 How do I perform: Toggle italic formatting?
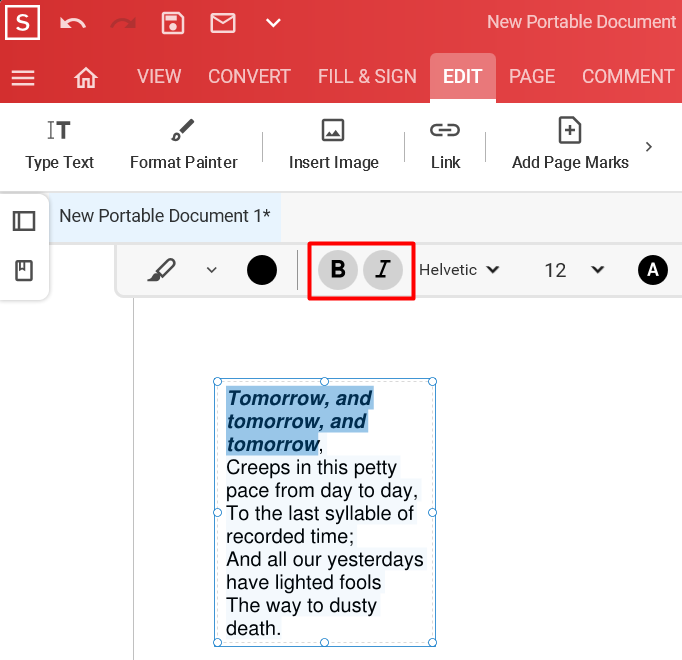(383, 270)
